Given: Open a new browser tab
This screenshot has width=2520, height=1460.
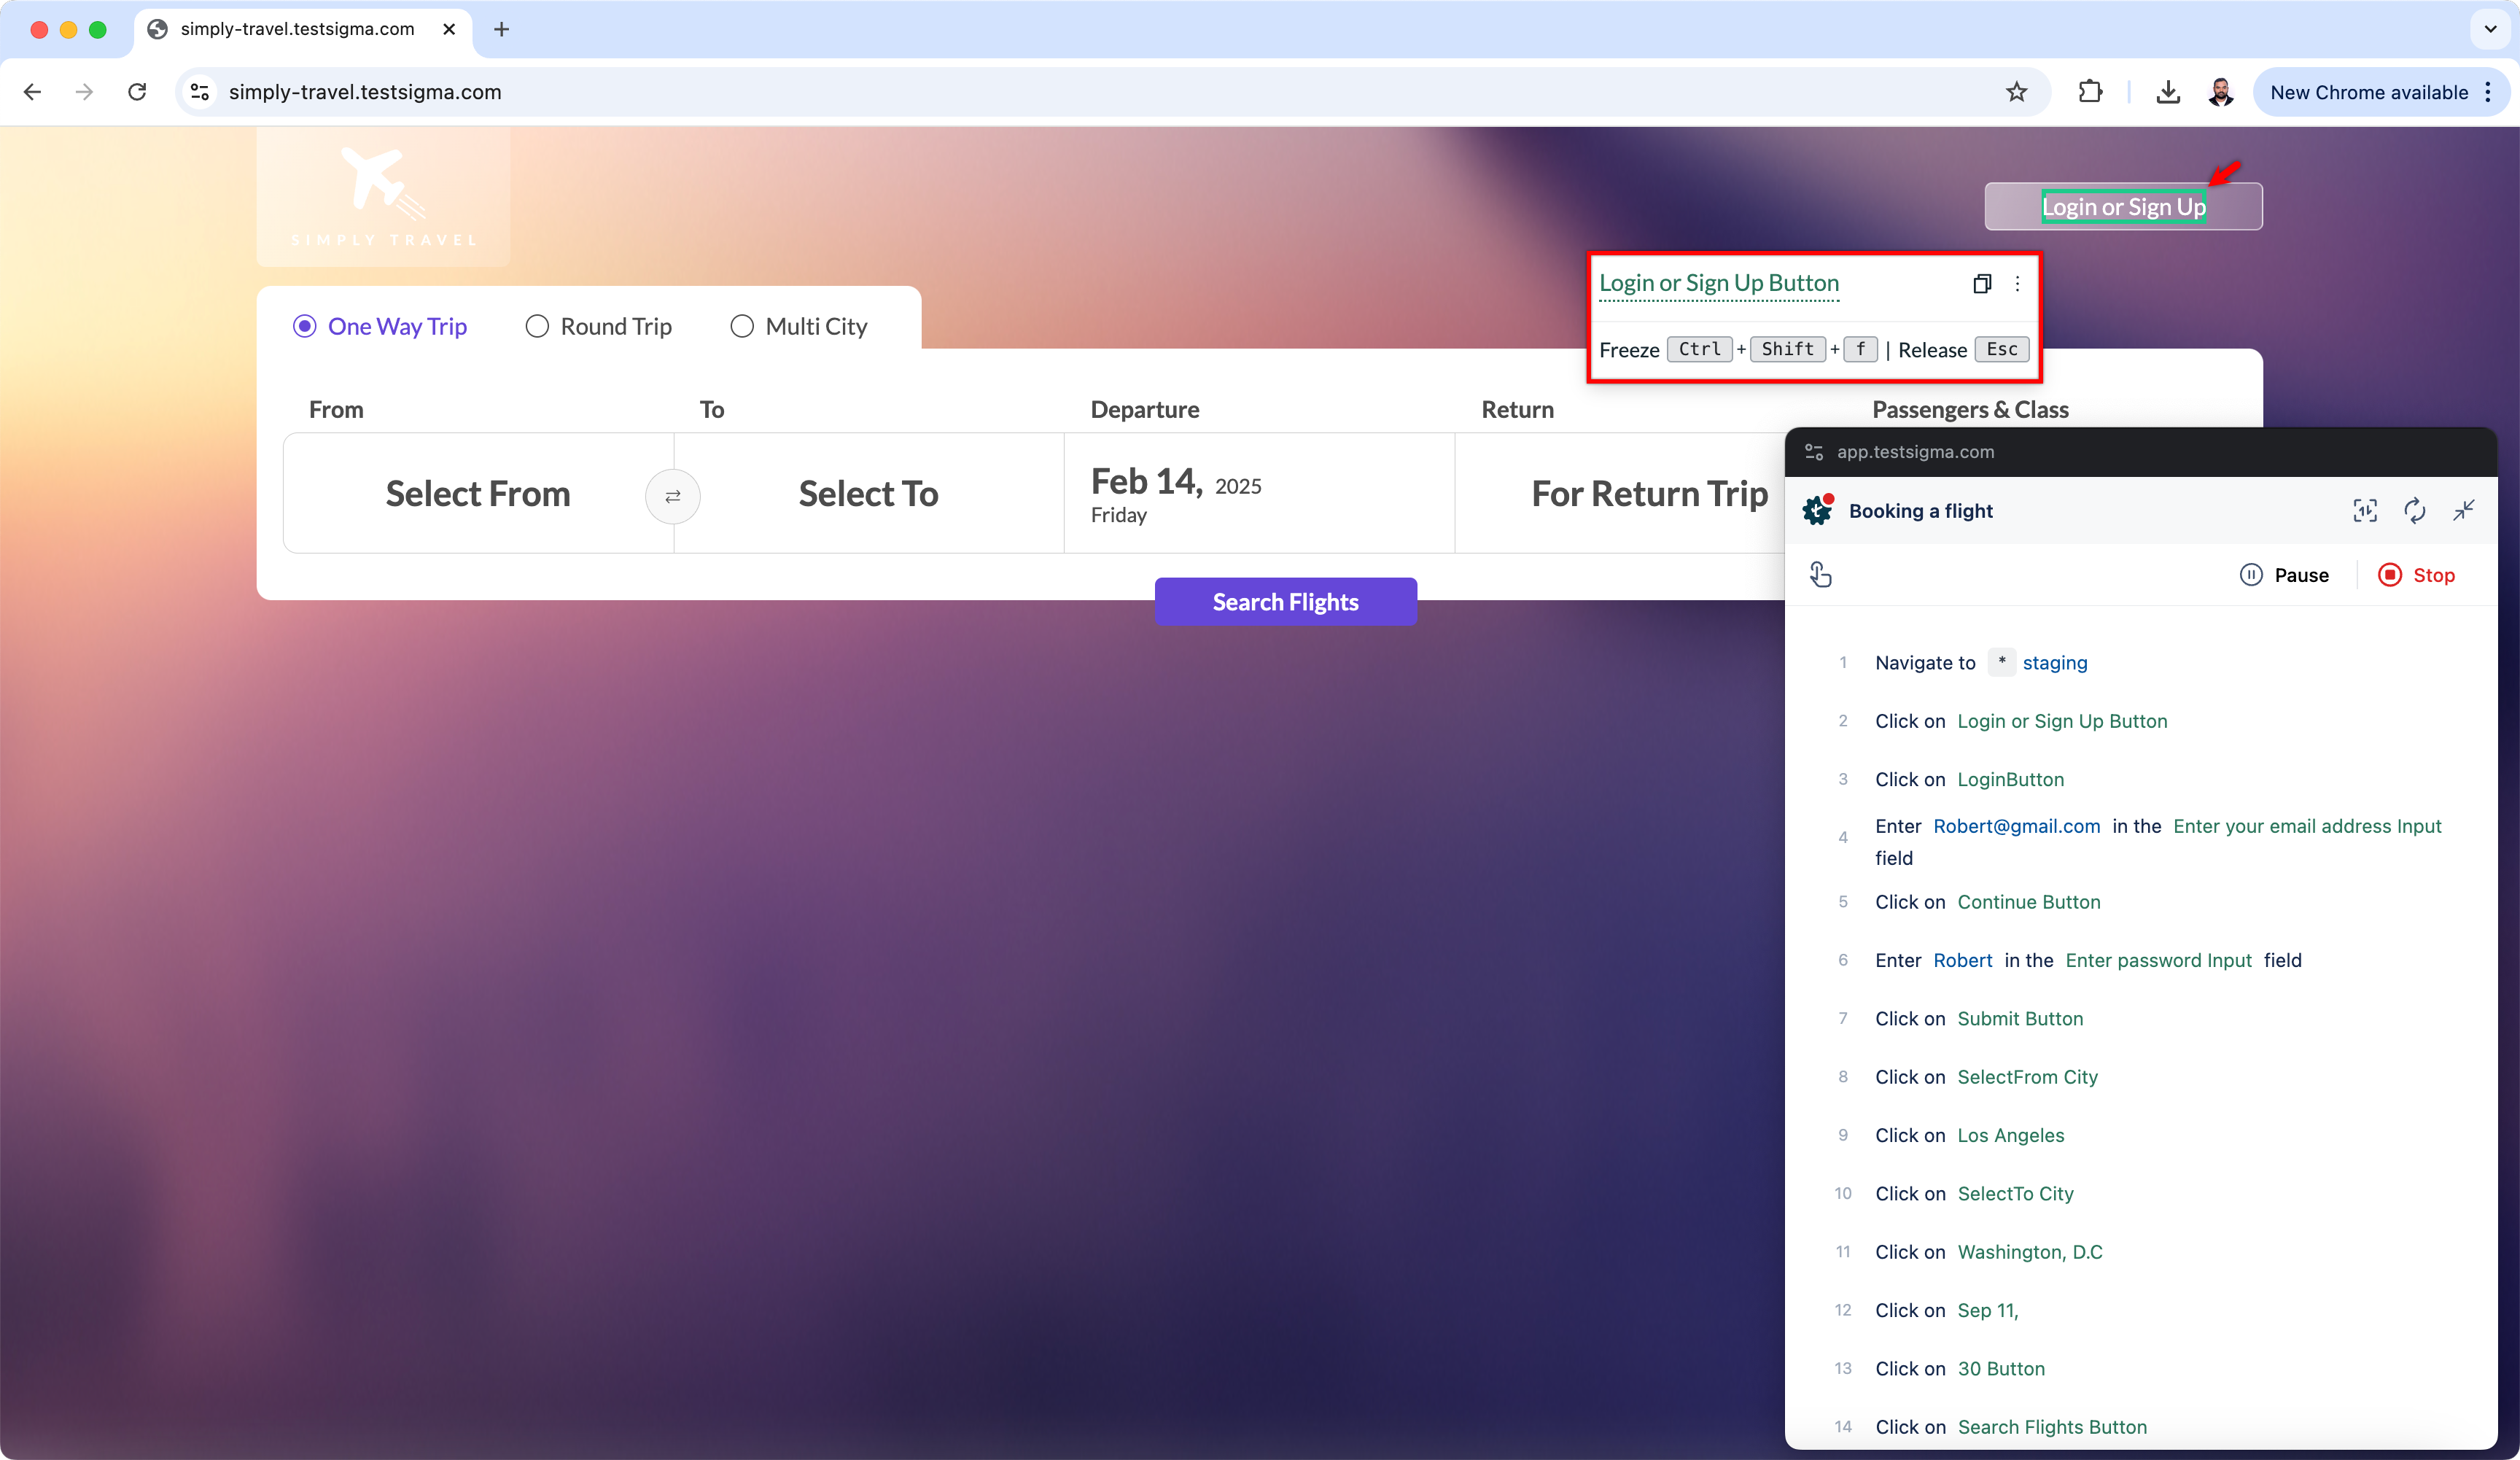Looking at the screenshot, I should [x=501, y=29].
